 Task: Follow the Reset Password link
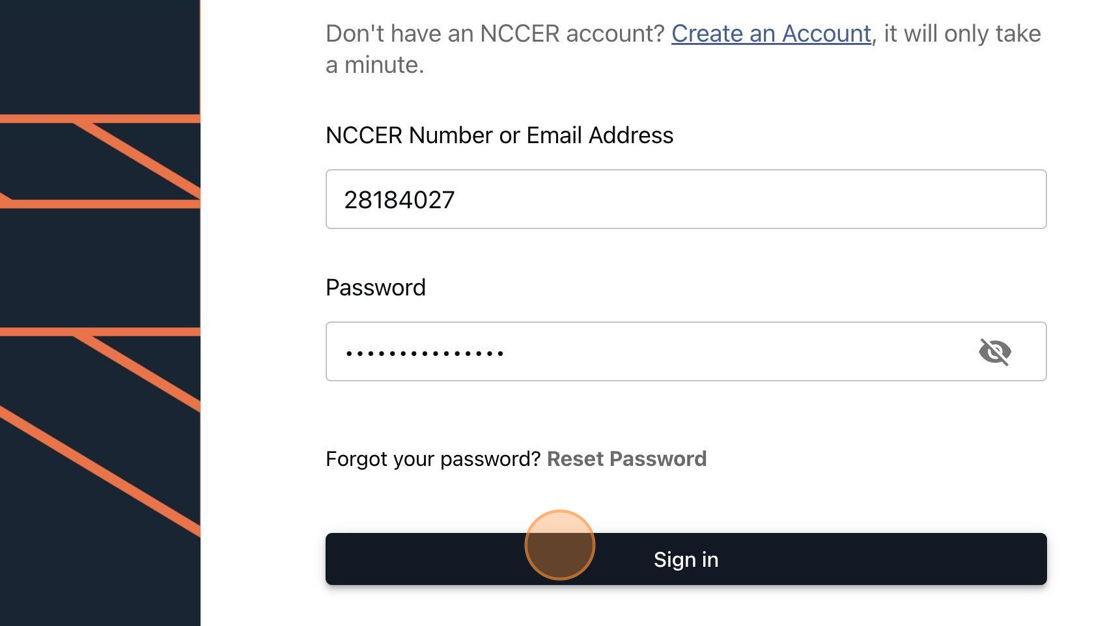pos(627,458)
